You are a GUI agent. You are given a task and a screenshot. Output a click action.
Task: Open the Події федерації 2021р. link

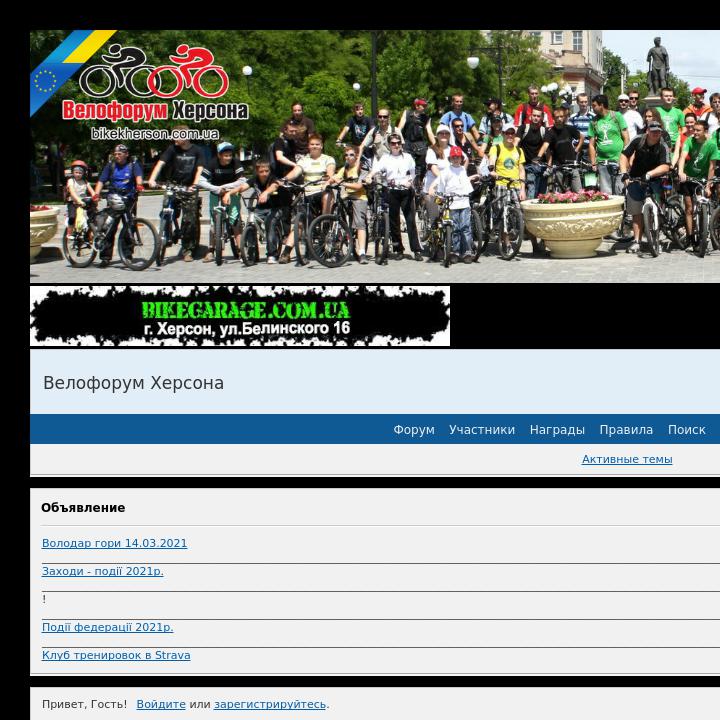click(x=107, y=627)
